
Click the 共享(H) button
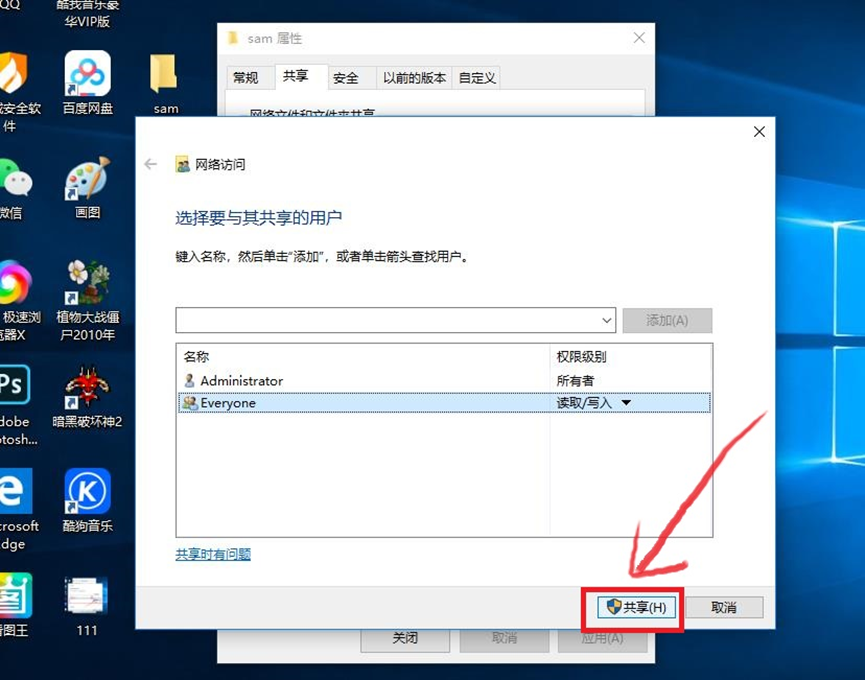point(637,607)
